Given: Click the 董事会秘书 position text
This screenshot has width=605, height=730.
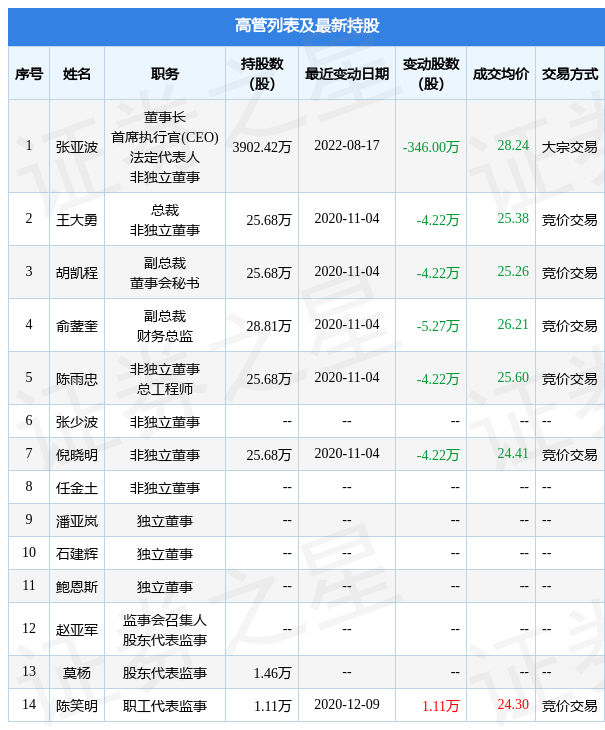Looking at the screenshot, I should tap(165, 283).
